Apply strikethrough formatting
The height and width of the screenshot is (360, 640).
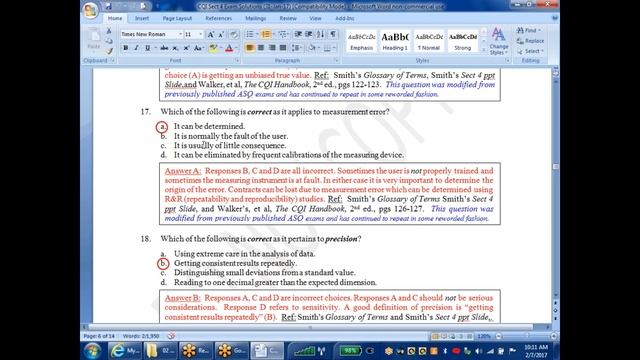coord(164,48)
